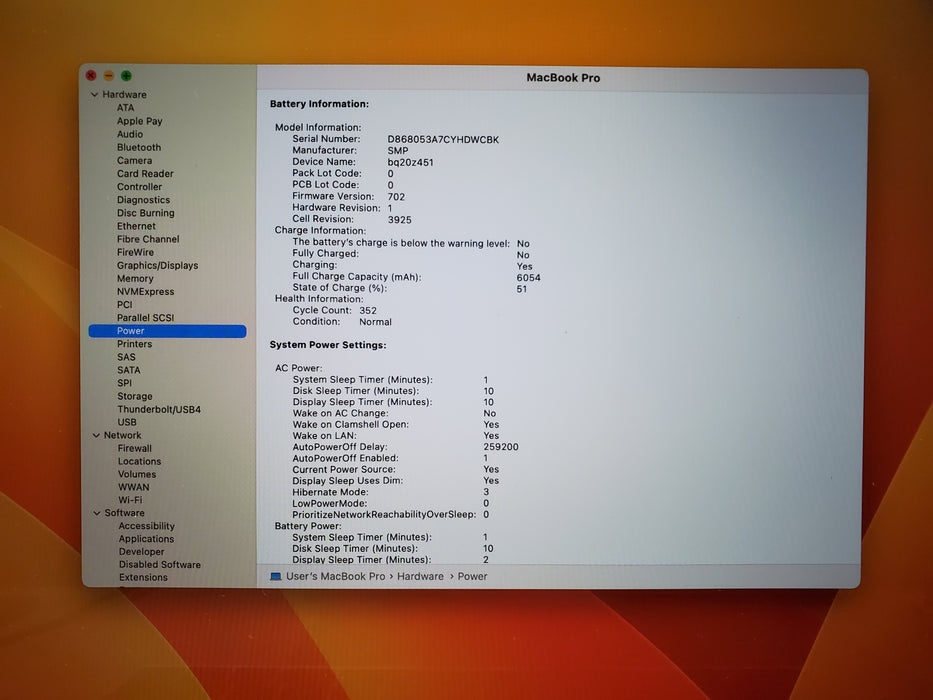
Task: Show Ethernet hardware details
Action: click(136, 226)
